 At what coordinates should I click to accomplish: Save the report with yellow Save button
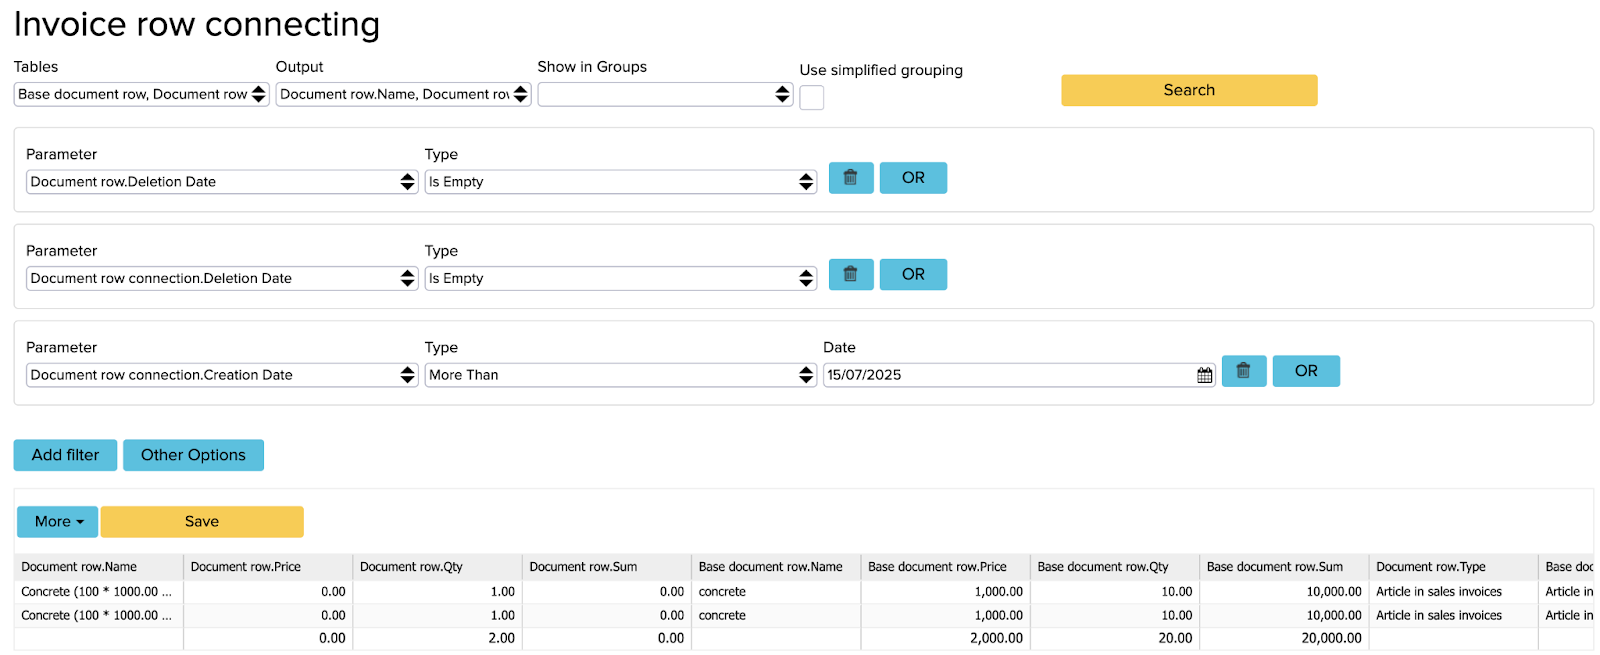coord(202,522)
